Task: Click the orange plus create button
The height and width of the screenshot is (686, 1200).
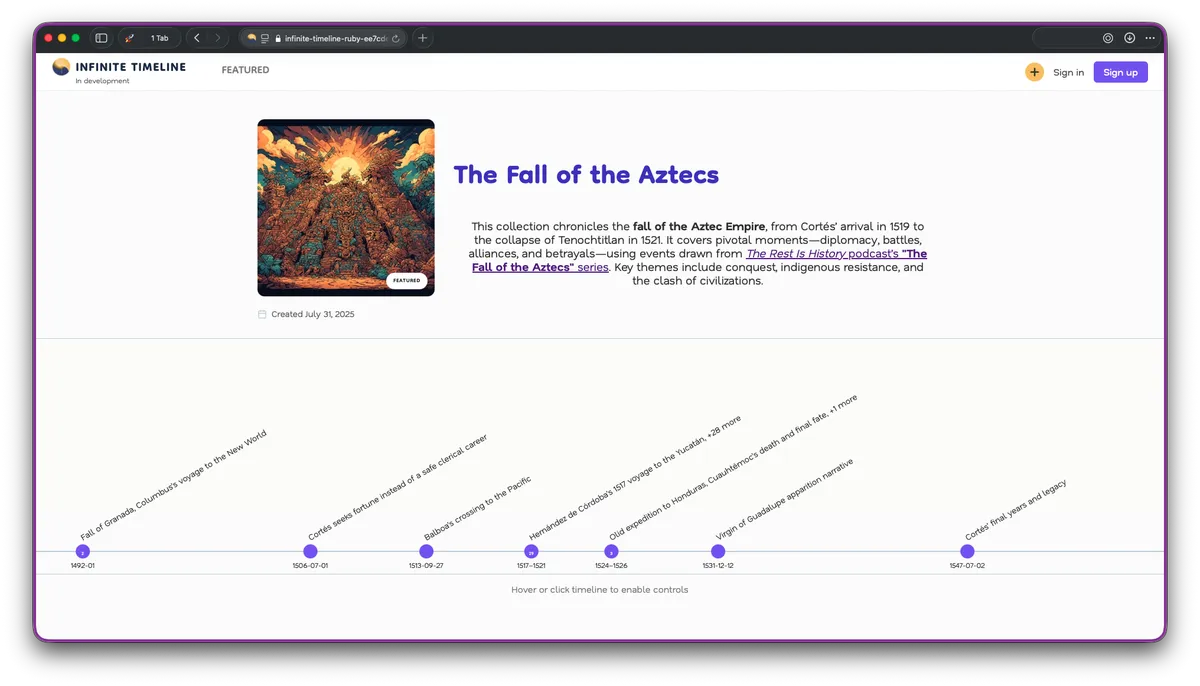Action: click(1034, 72)
